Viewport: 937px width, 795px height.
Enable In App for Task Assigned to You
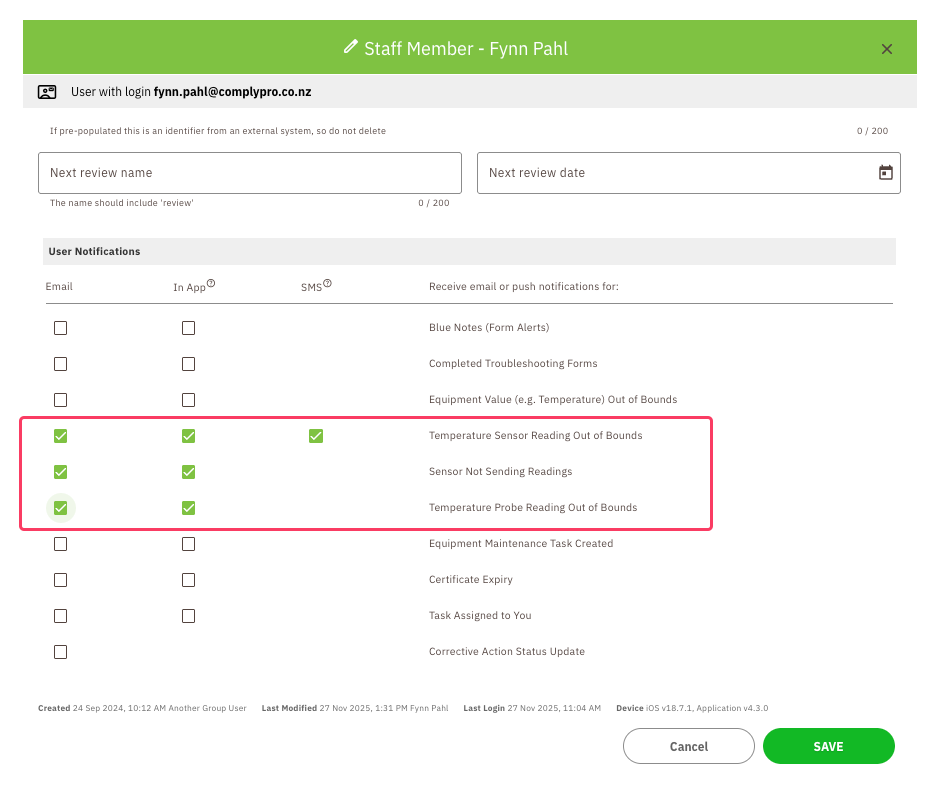[188, 616]
